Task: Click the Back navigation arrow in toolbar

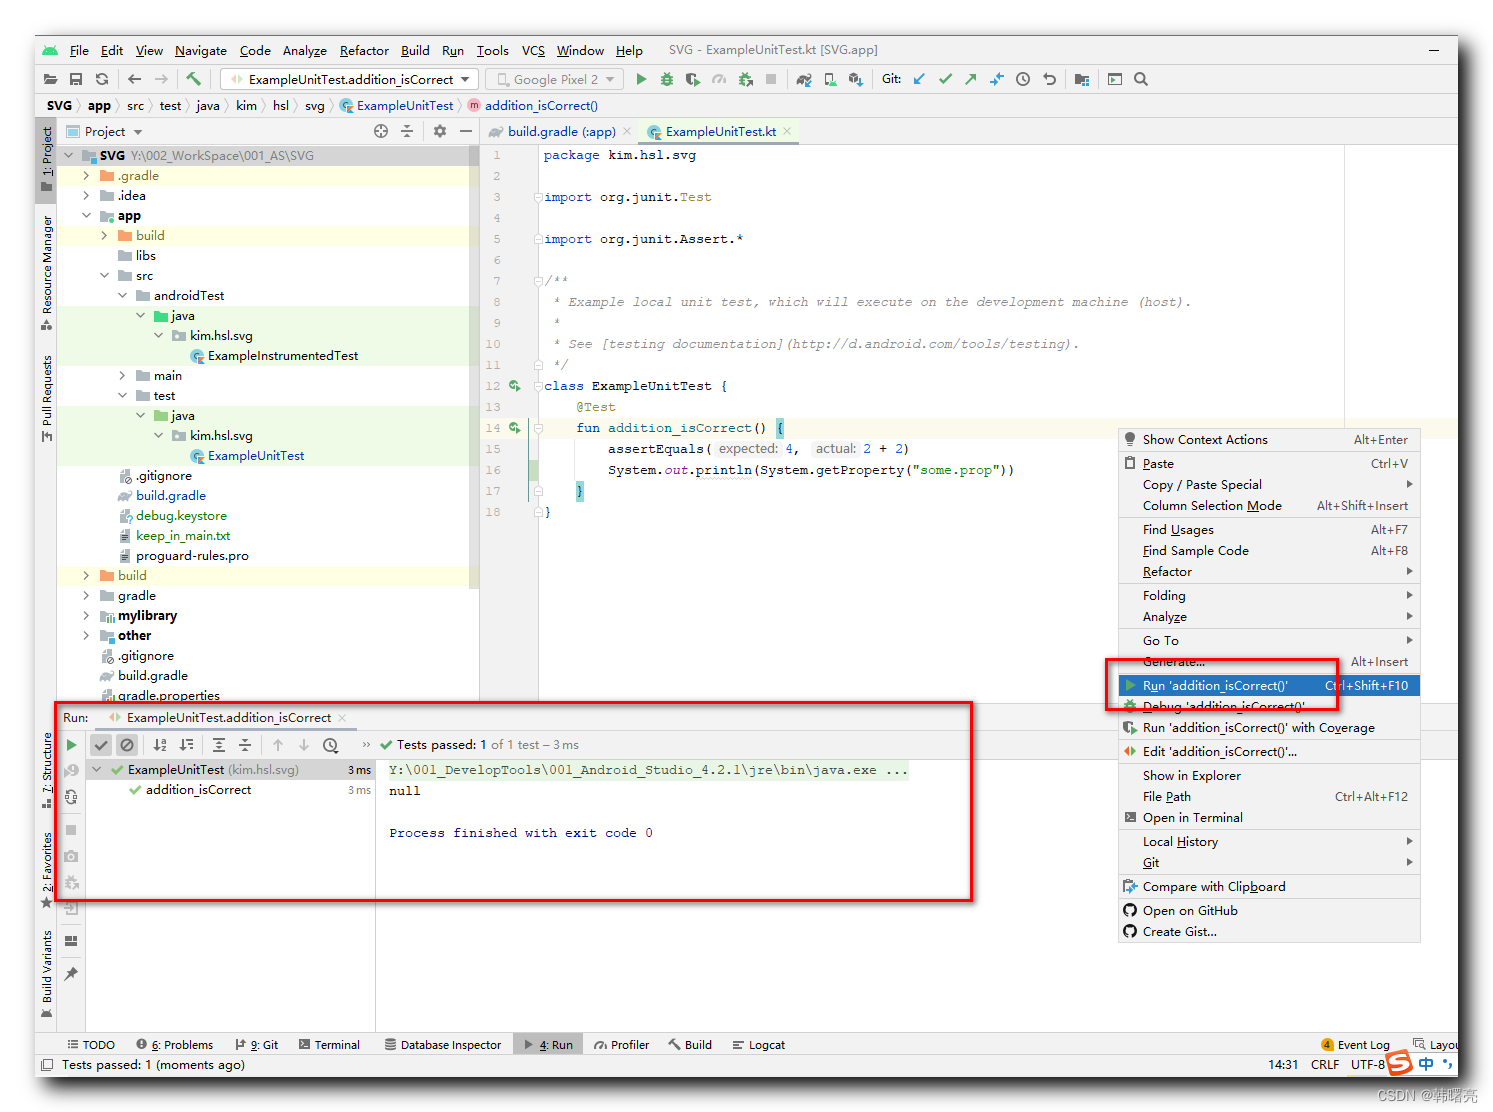Action: click(x=134, y=79)
